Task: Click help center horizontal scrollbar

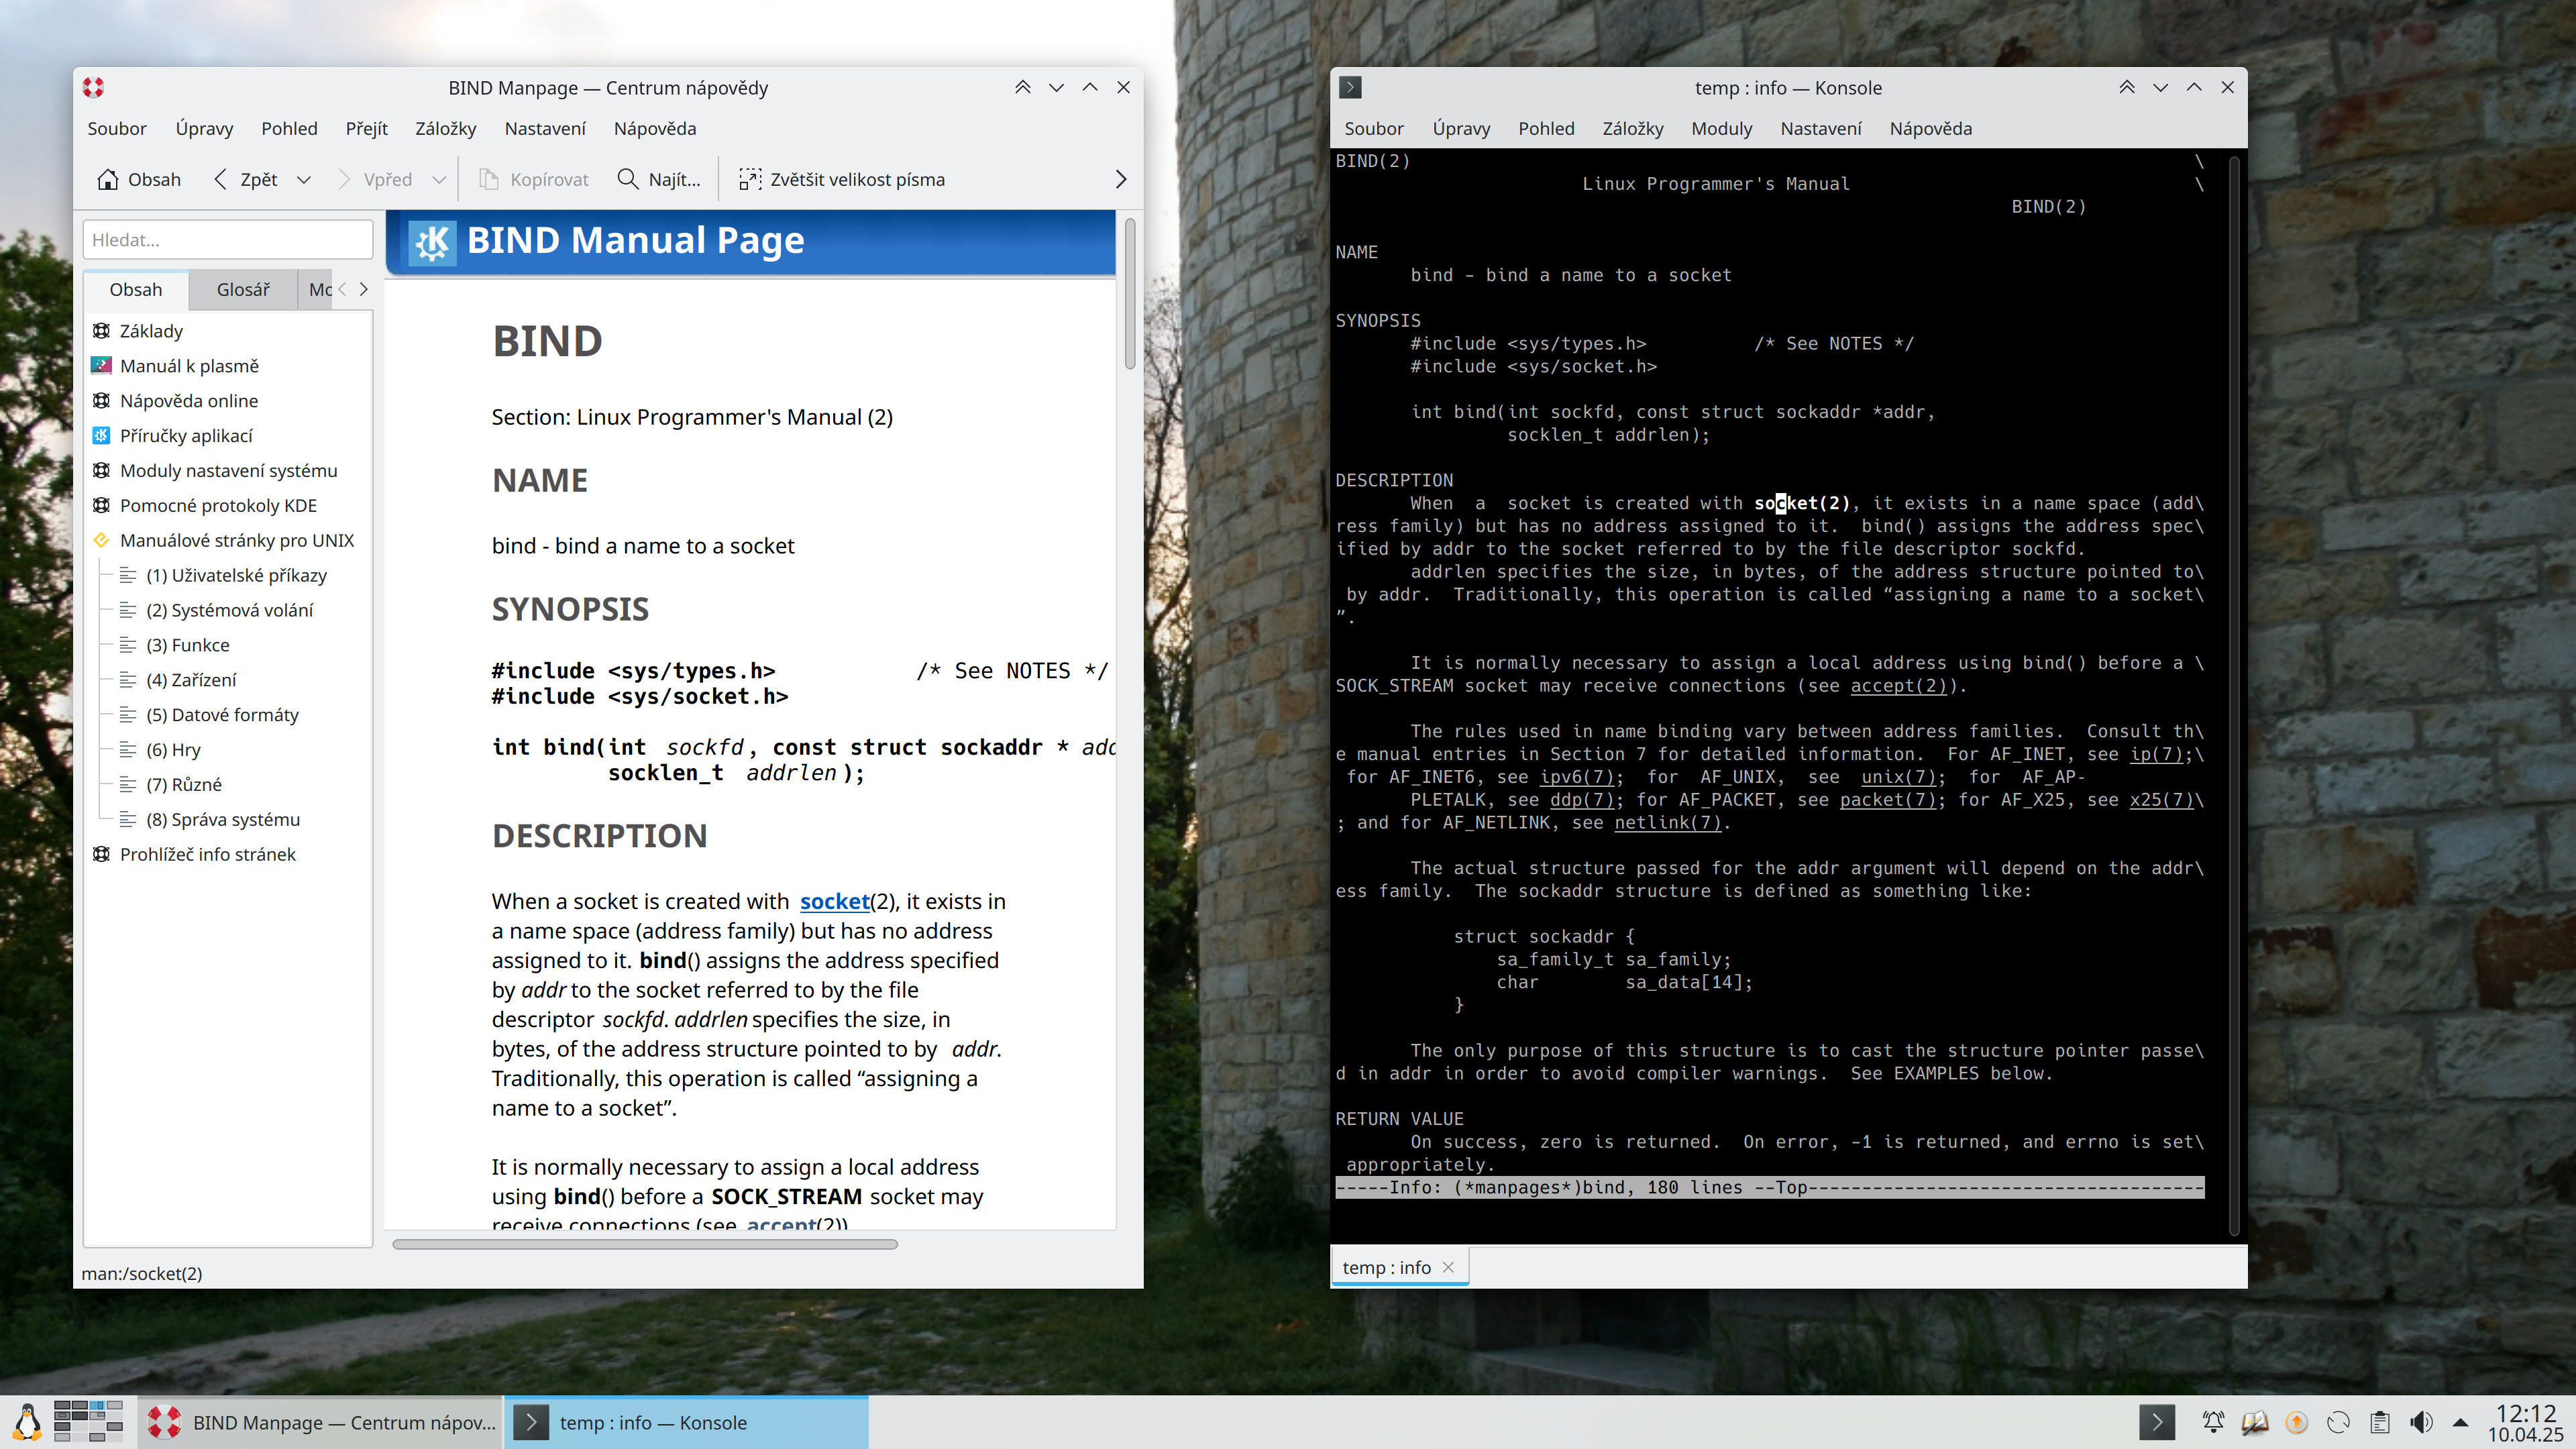Action: click(645, 1245)
